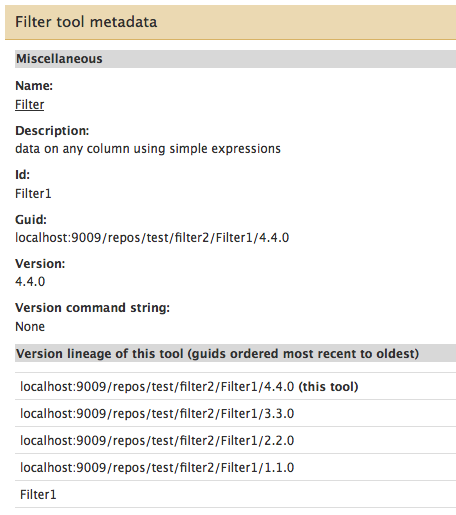Select lineage row ending Filter1/3.3.0
The width and height of the screenshot is (456, 515).
coord(235,413)
